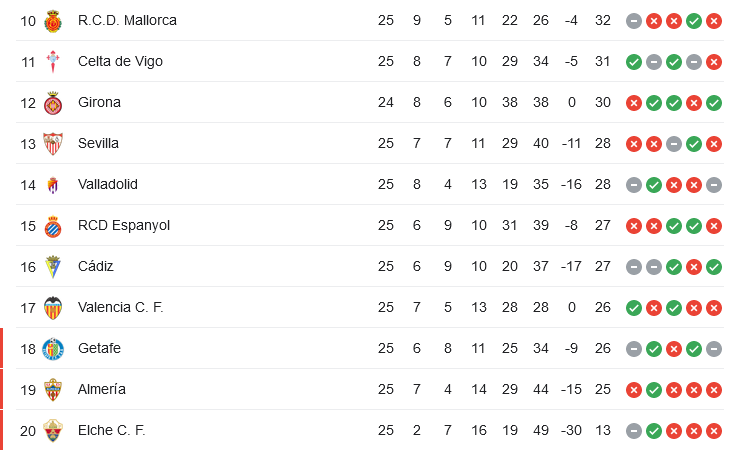Click the Celta de Vigo crest icon

coord(53,62)
